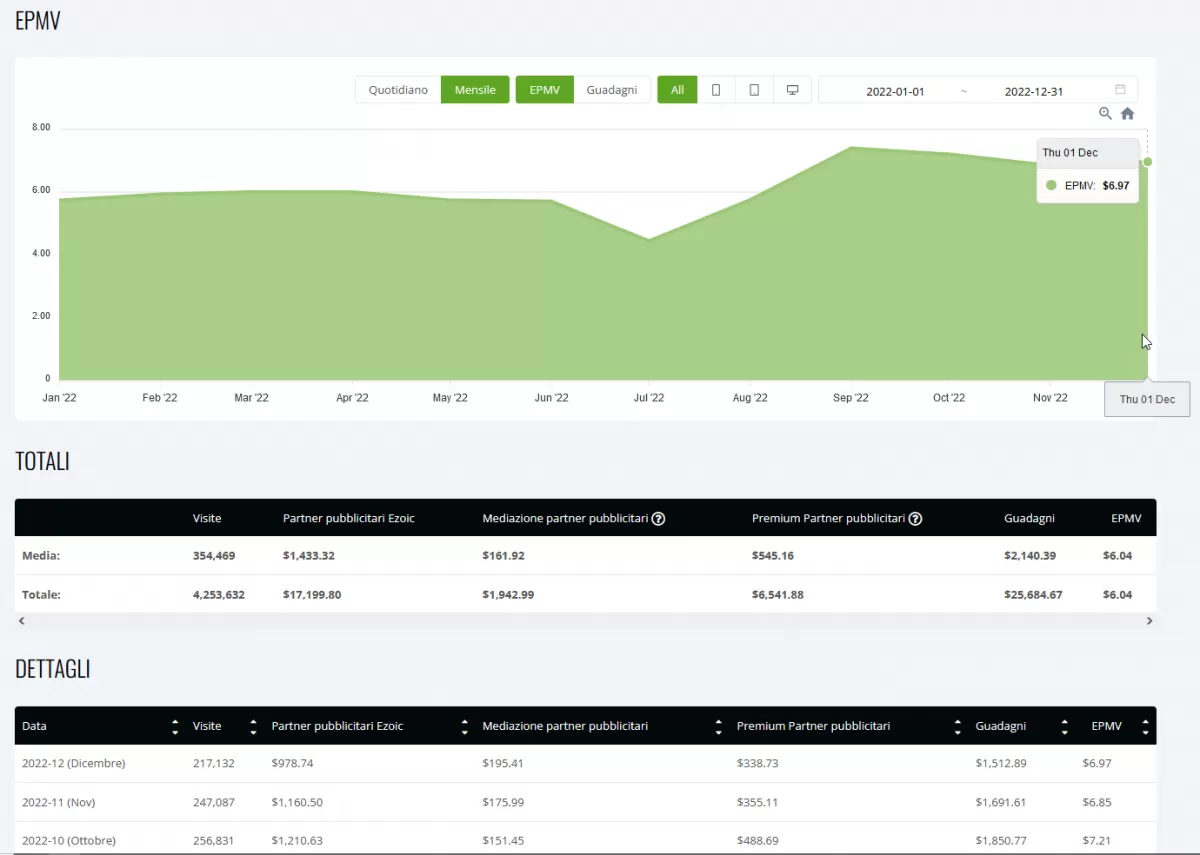Open help icon beside Mediazione partner pubblicitari

[x=659, y=519]
